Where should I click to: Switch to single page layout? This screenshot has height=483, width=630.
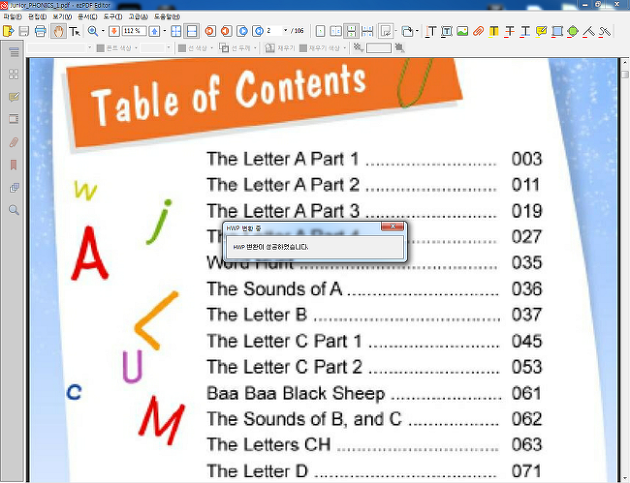(x=320, y=31)
